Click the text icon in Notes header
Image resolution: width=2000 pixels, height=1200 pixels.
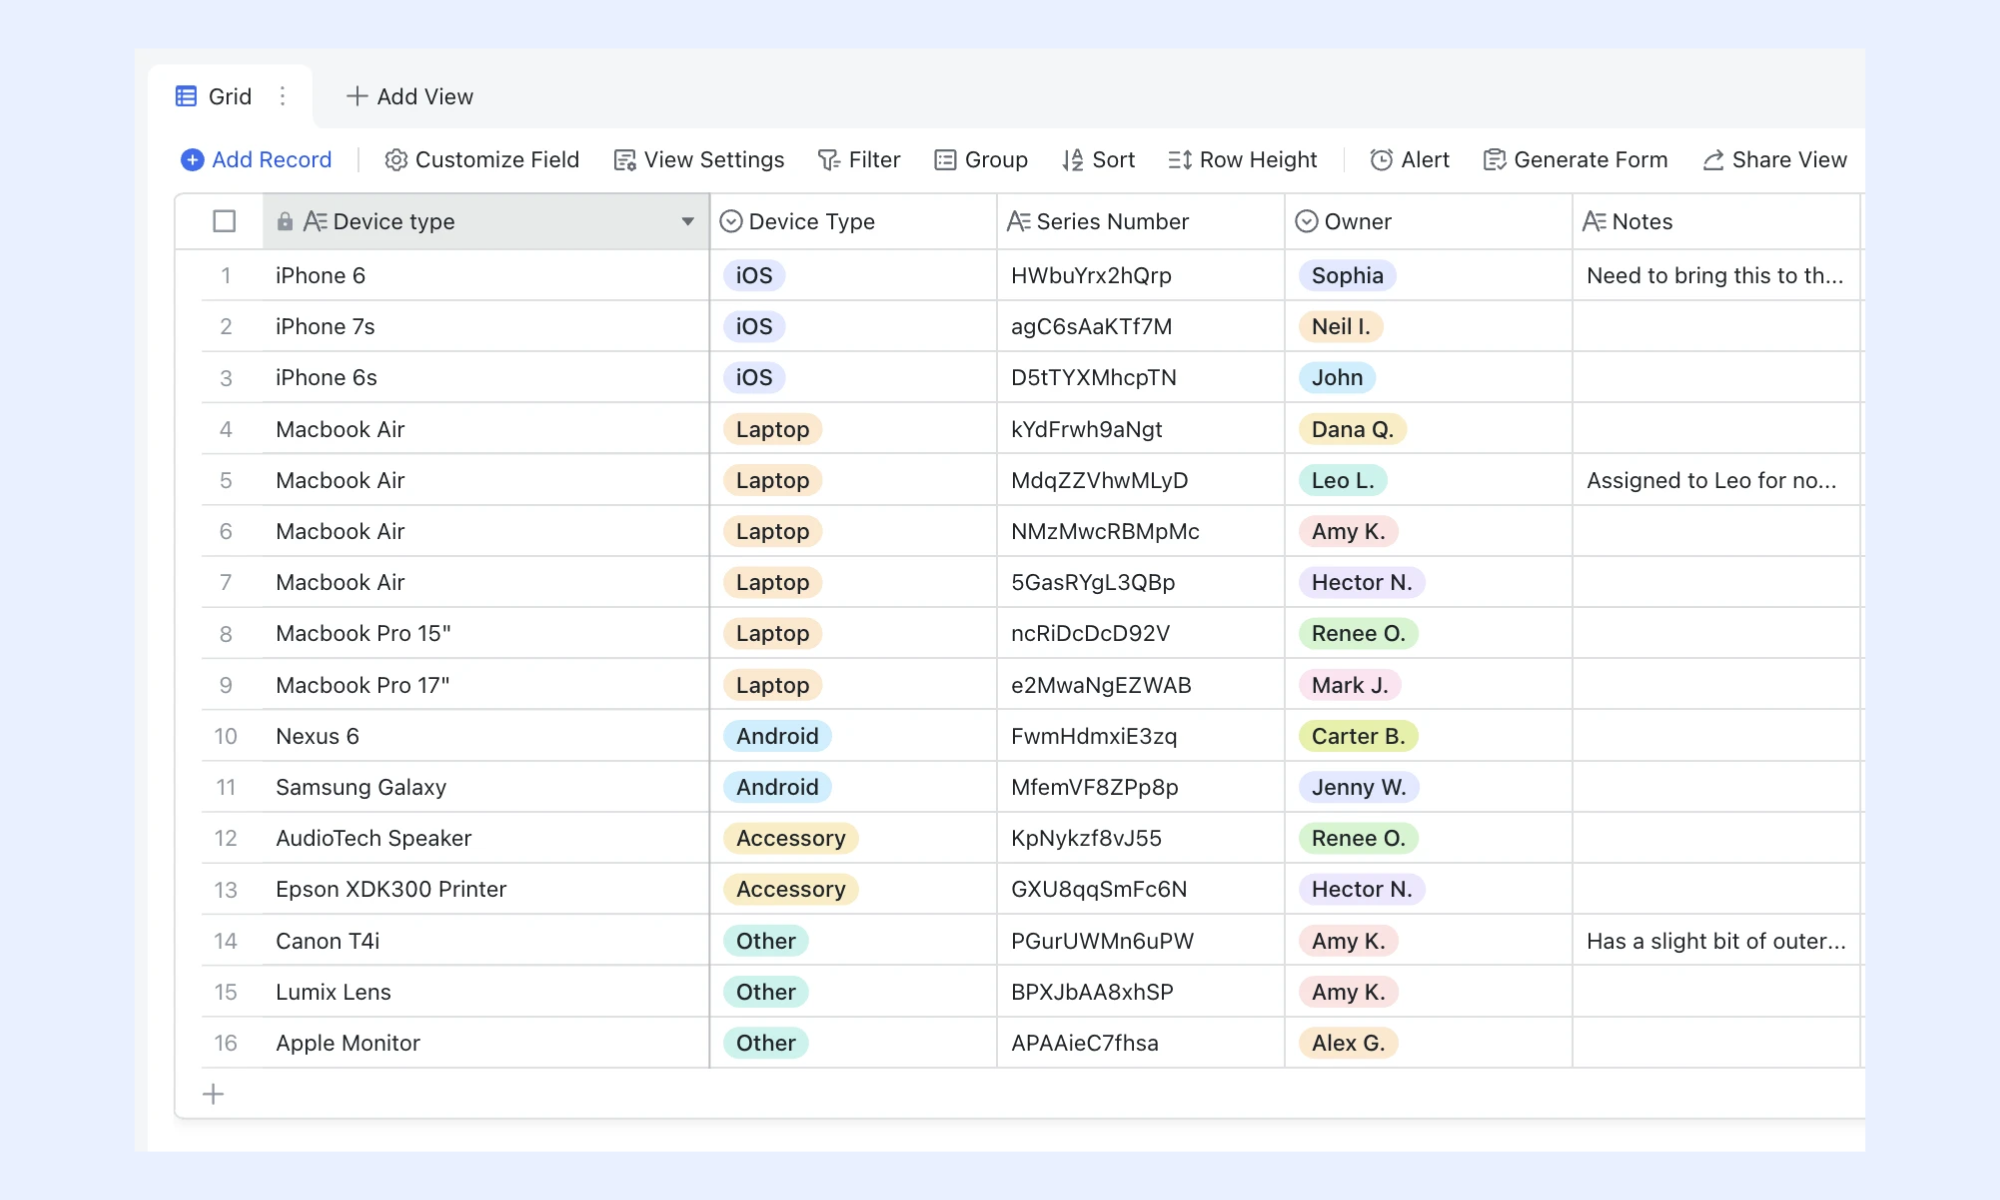(x=1594, y=222)
